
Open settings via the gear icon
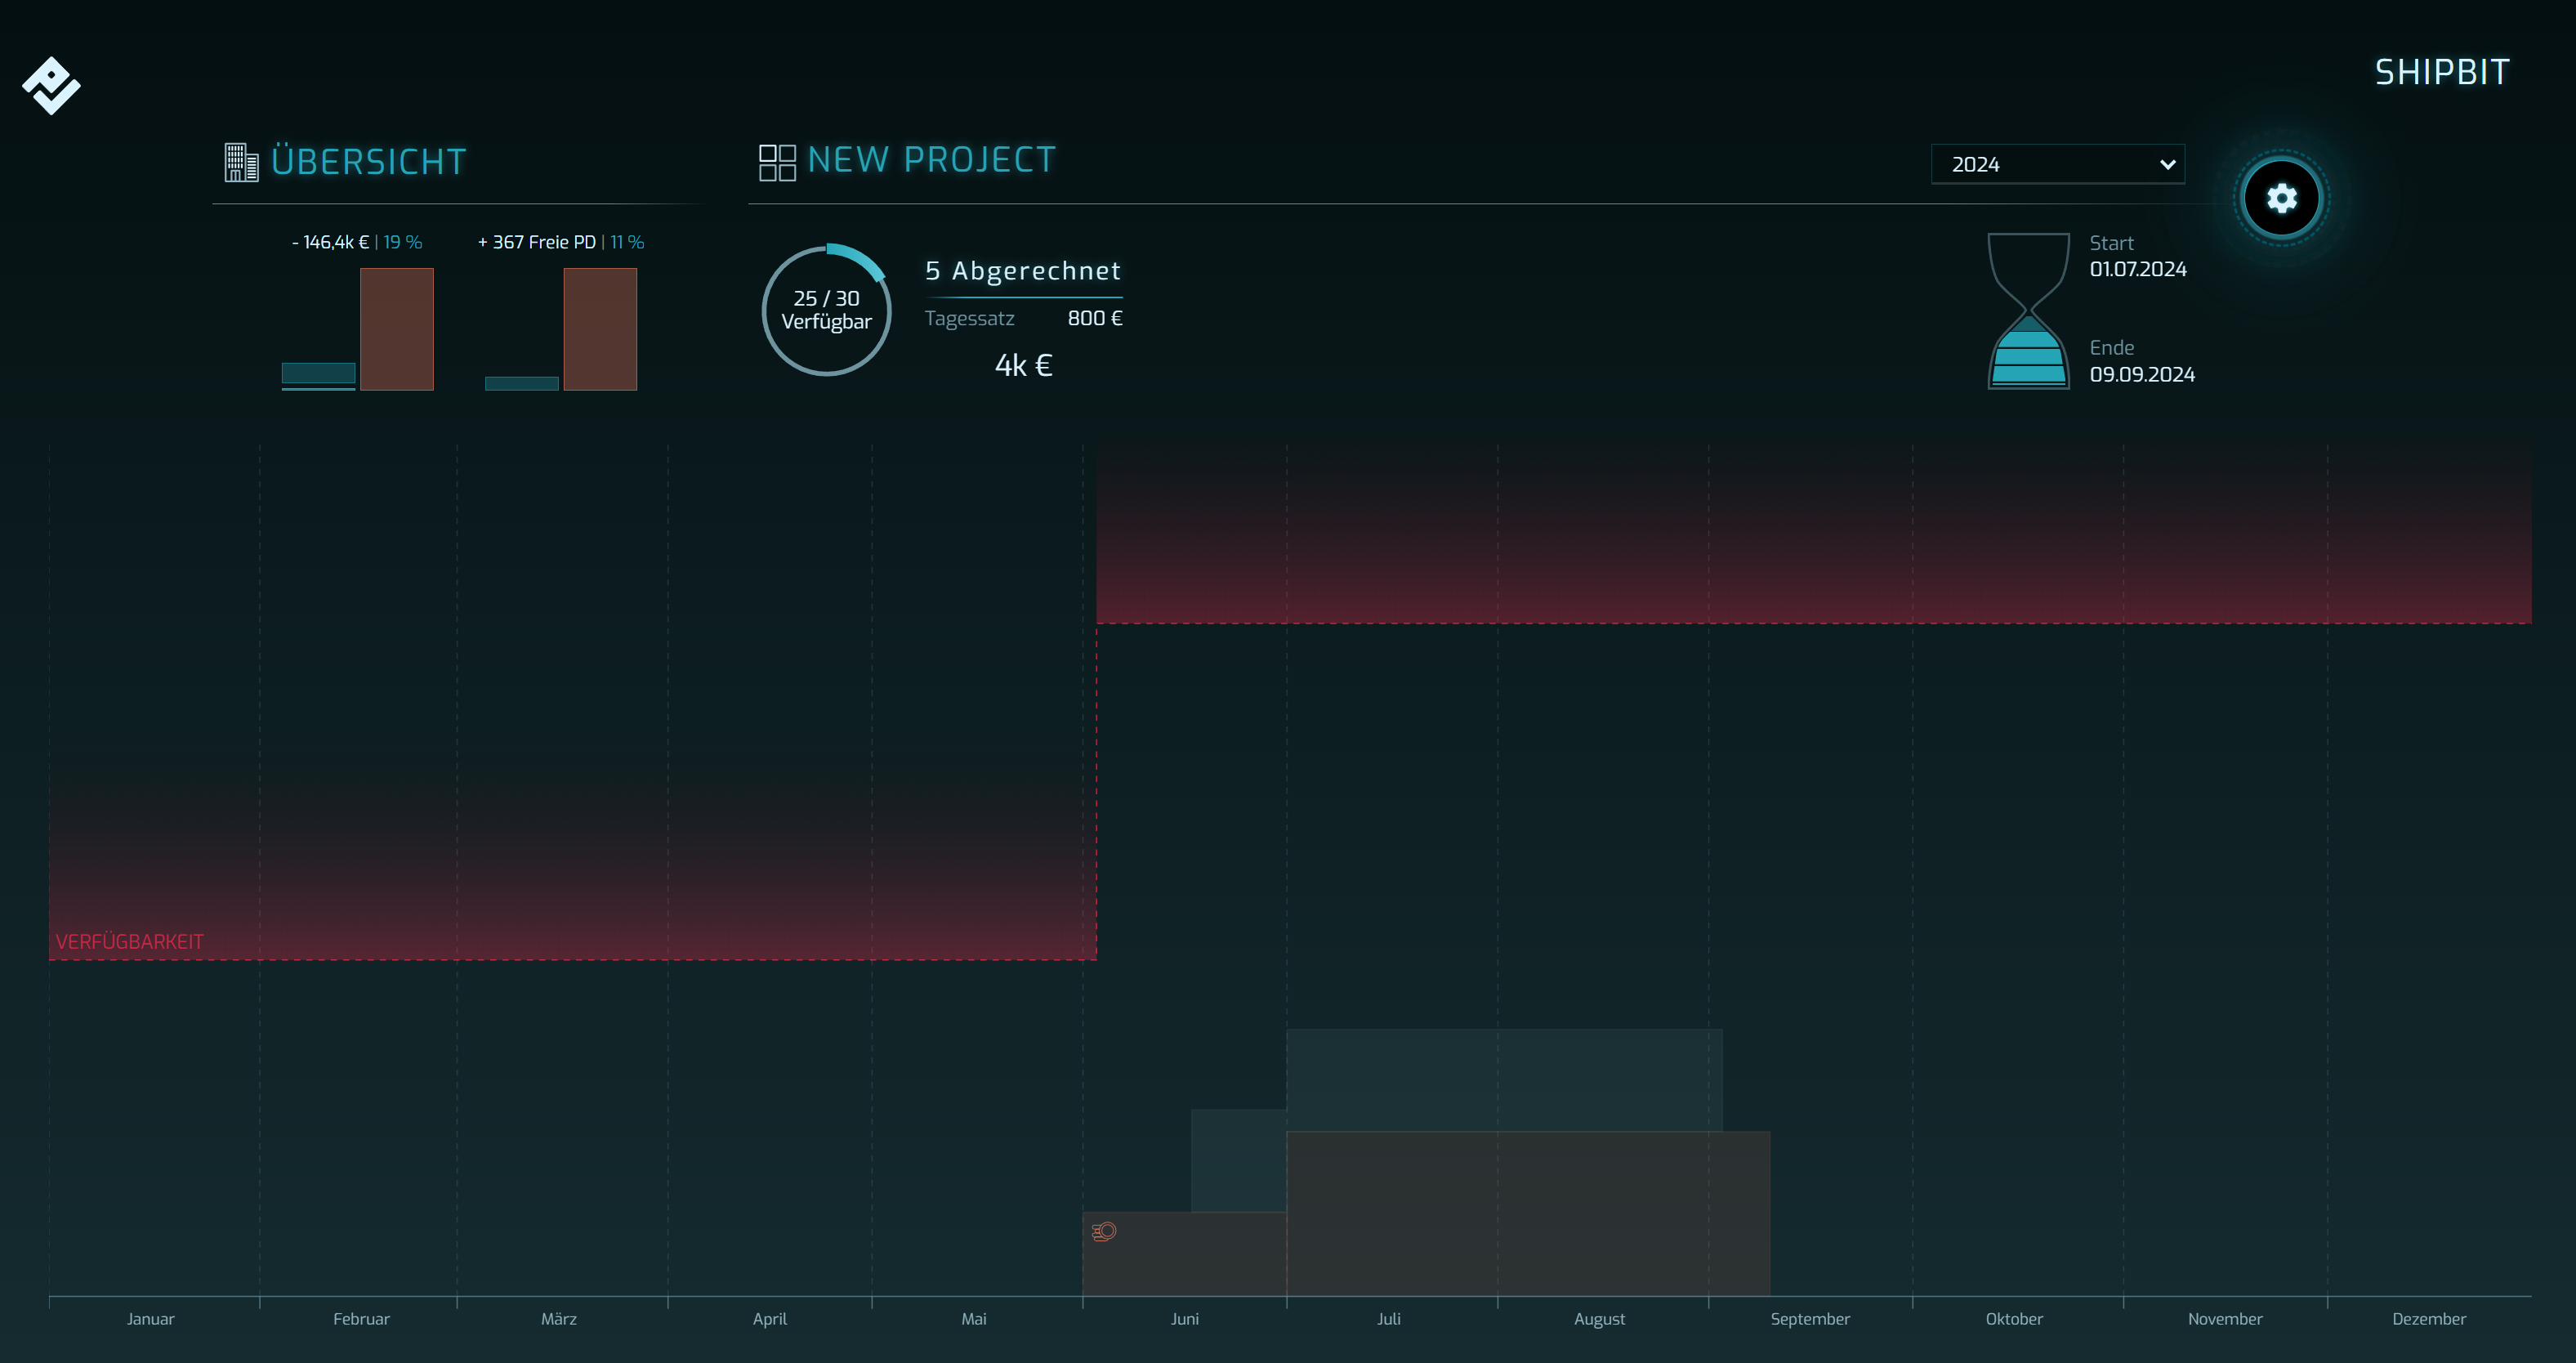[2281, 198]
